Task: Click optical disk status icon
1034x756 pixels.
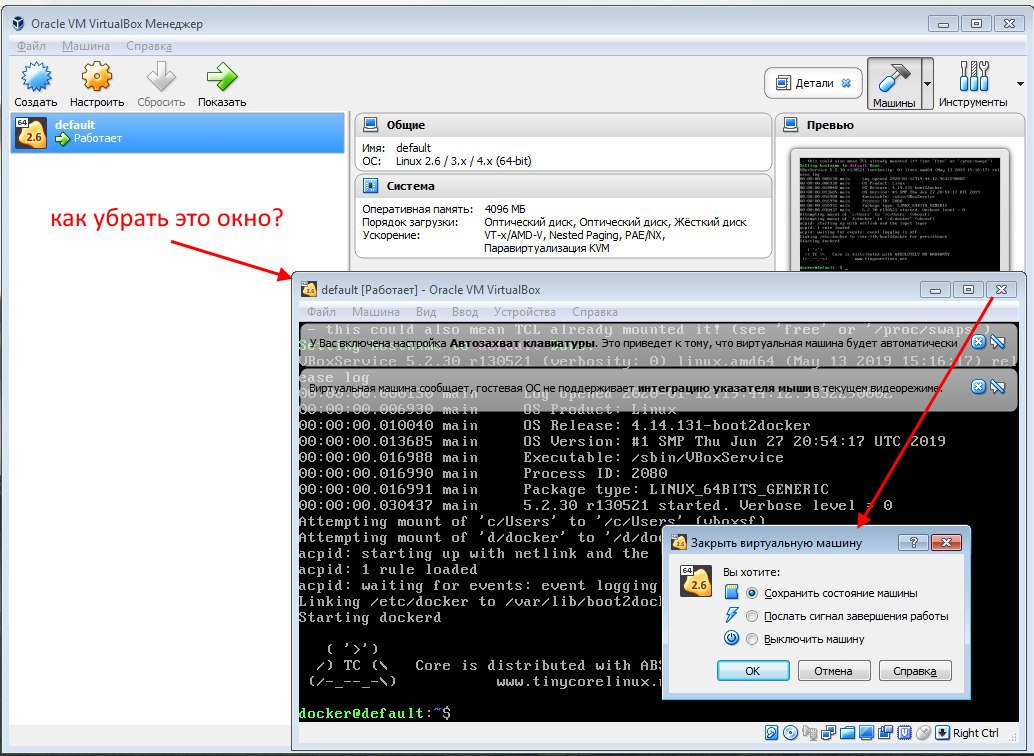Action: click(790, 732)
